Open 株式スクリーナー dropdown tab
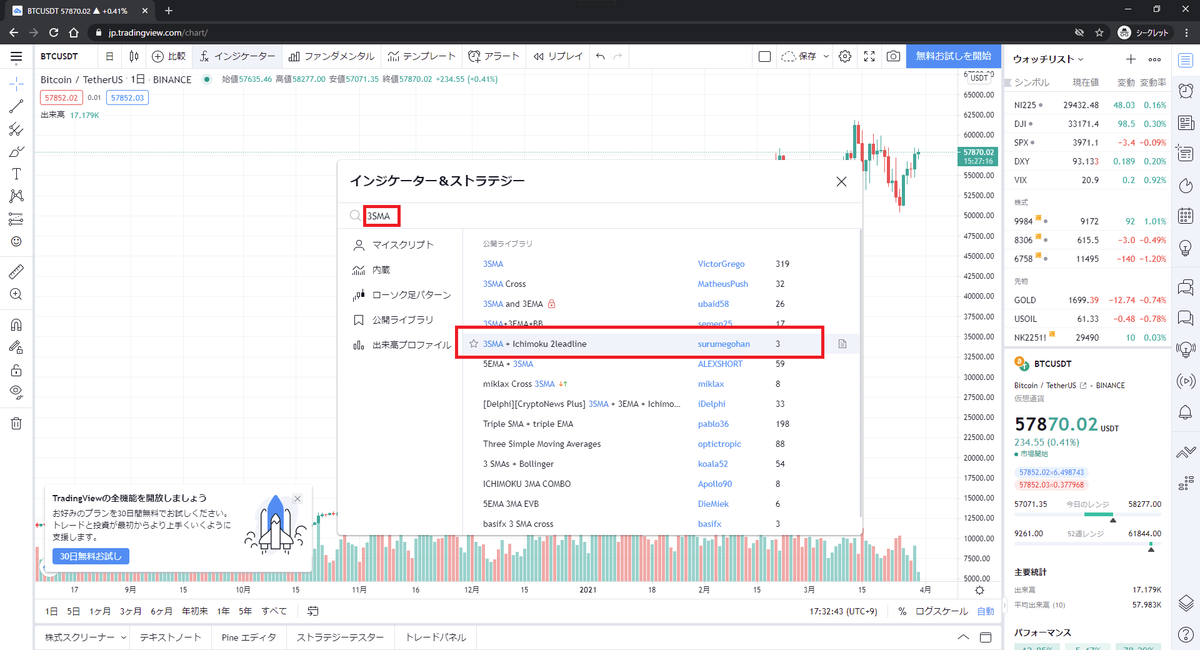Viewport: 1200px width, 650px height. [x=83, y=637]
